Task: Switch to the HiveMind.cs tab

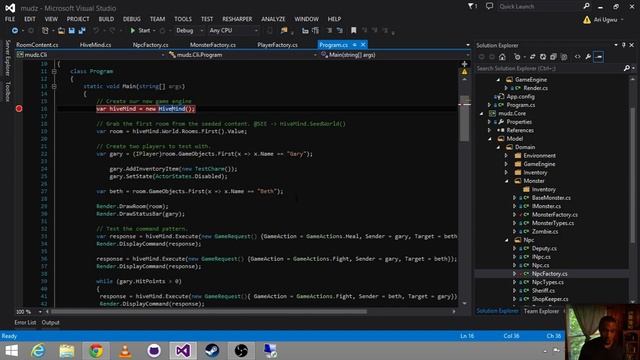Action: (96, 45)
